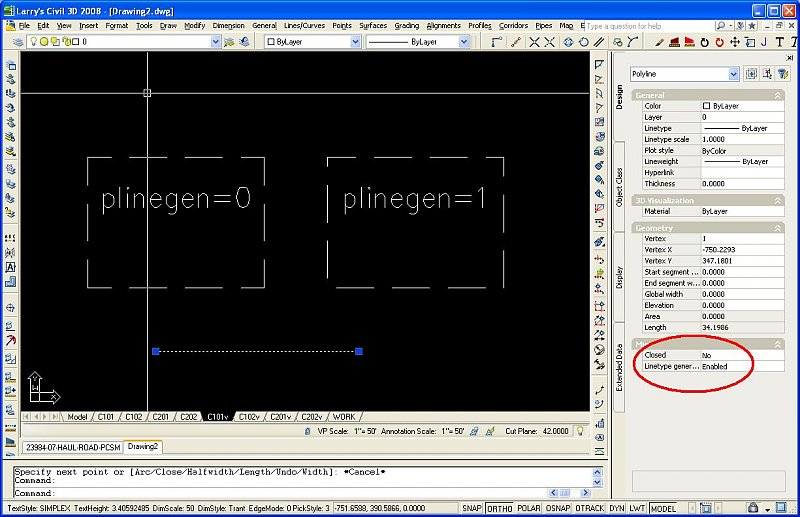800x517 pixels.
Task: Toggle LWT lineweight display
Action: click(x=637, y=508)
